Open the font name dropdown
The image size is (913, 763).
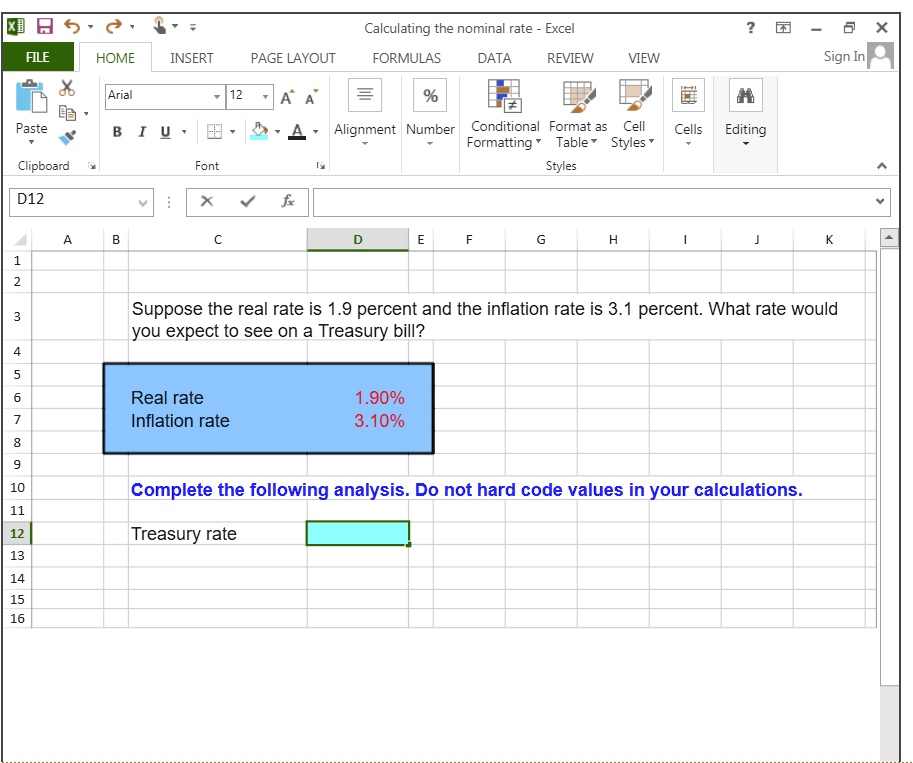[x=217, y=96]
